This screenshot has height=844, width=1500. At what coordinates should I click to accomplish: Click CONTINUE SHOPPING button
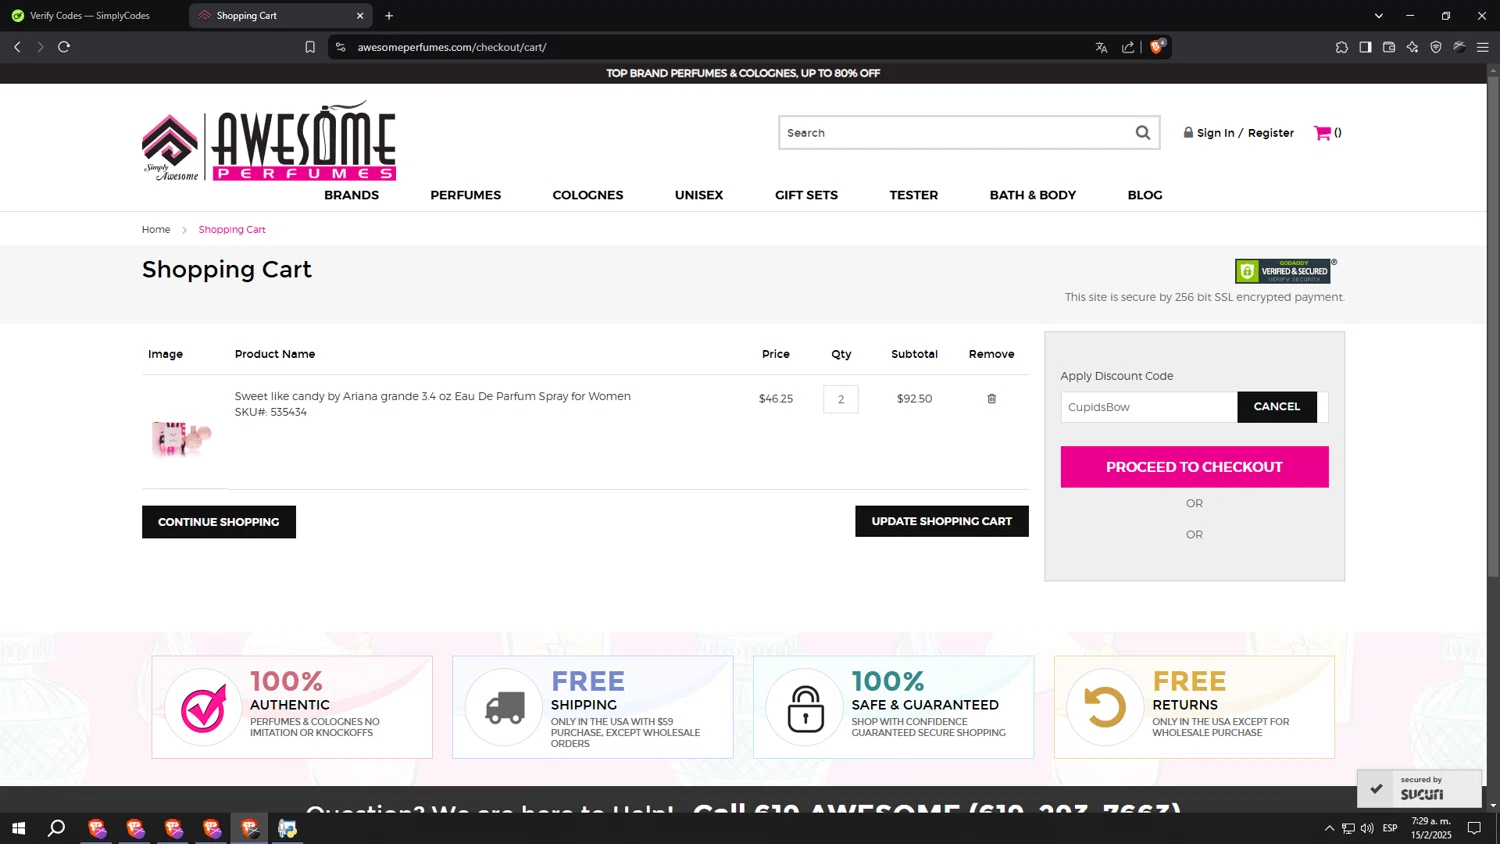pos(219,522)
